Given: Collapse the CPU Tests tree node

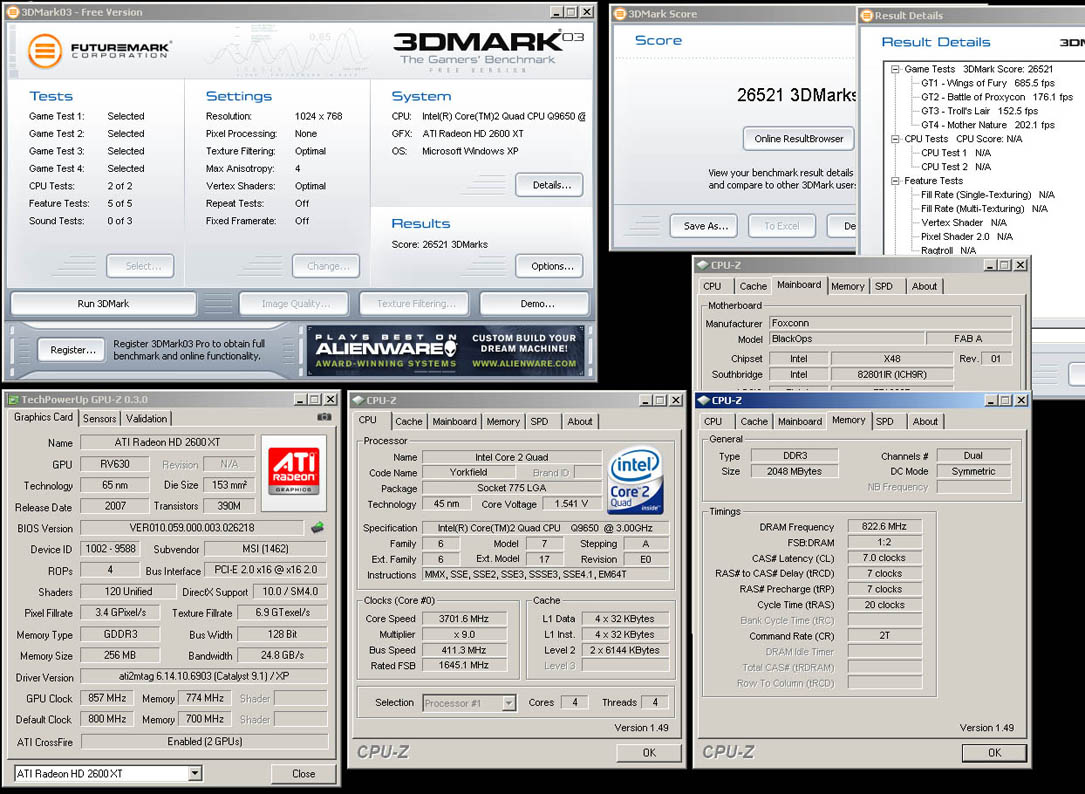Looking at the screenshot, I should (895, 139).
